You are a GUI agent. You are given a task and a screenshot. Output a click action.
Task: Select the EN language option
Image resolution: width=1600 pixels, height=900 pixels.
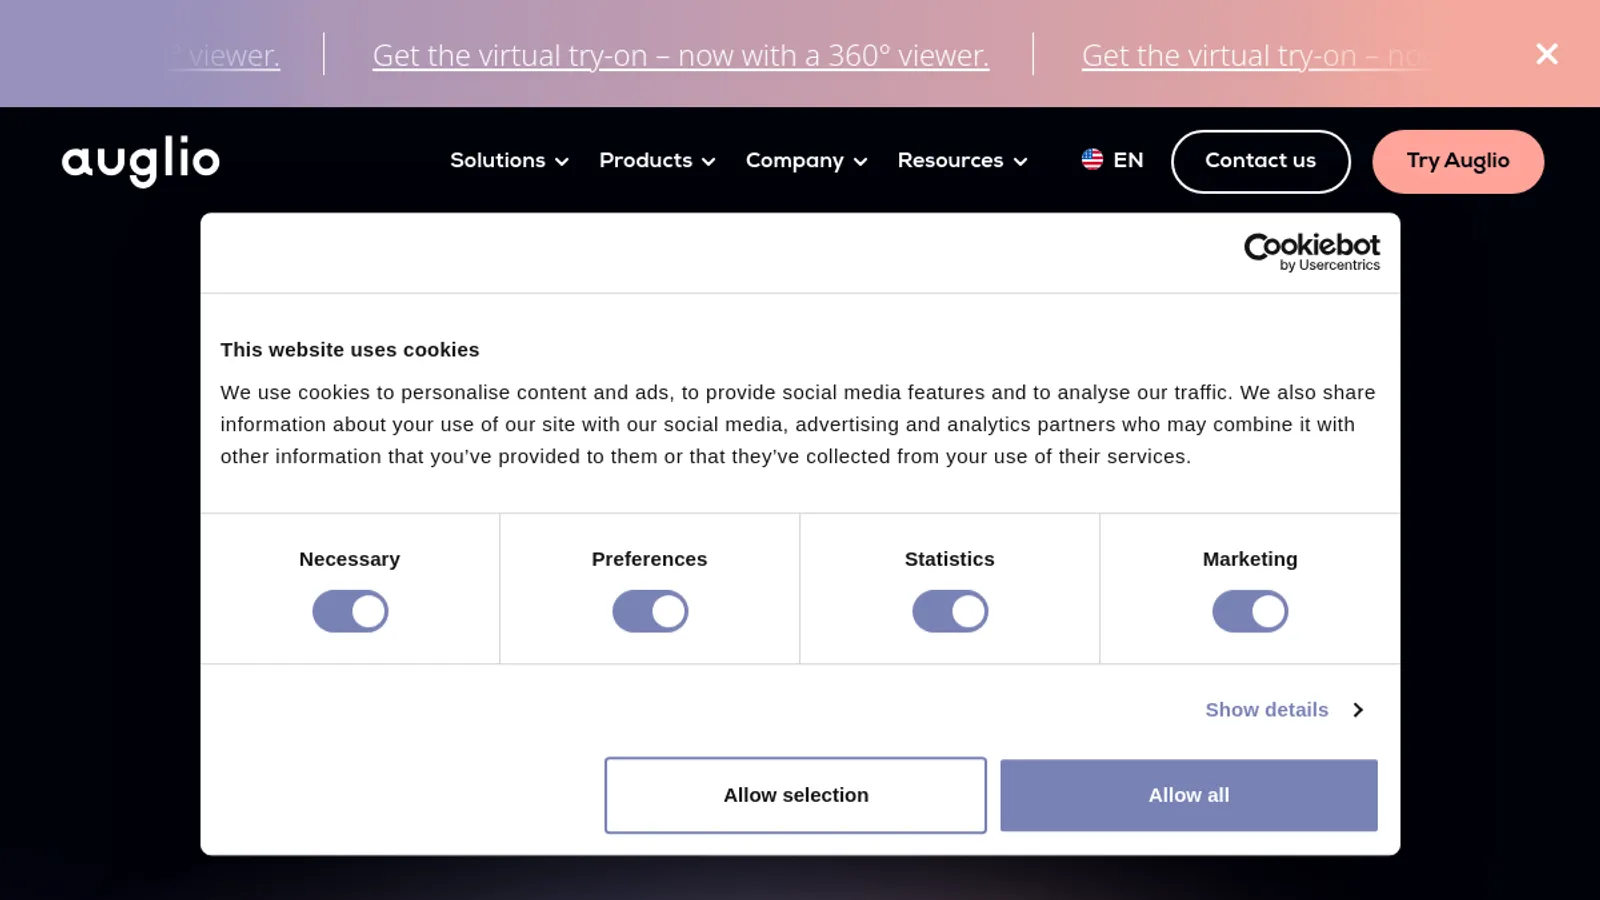[x=1112, y=160]
